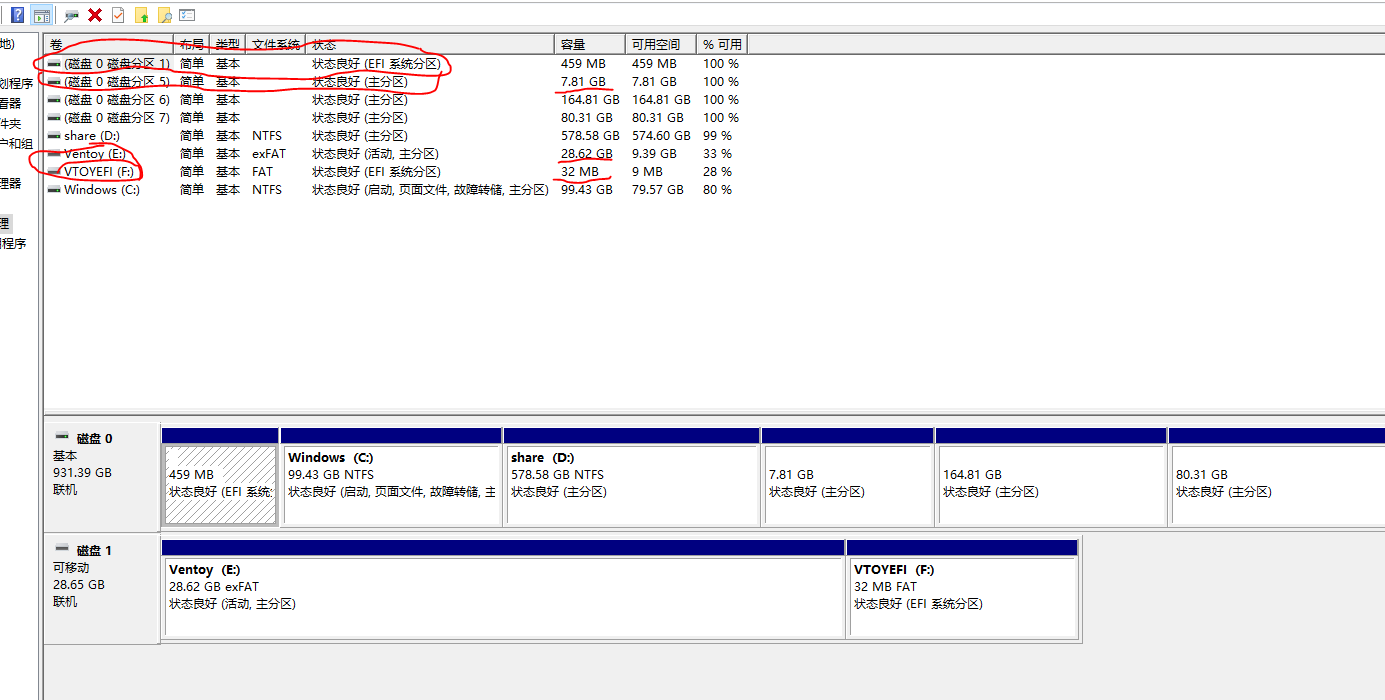
Task: Click the volume icon beside share (D:)
Action: 54,136
